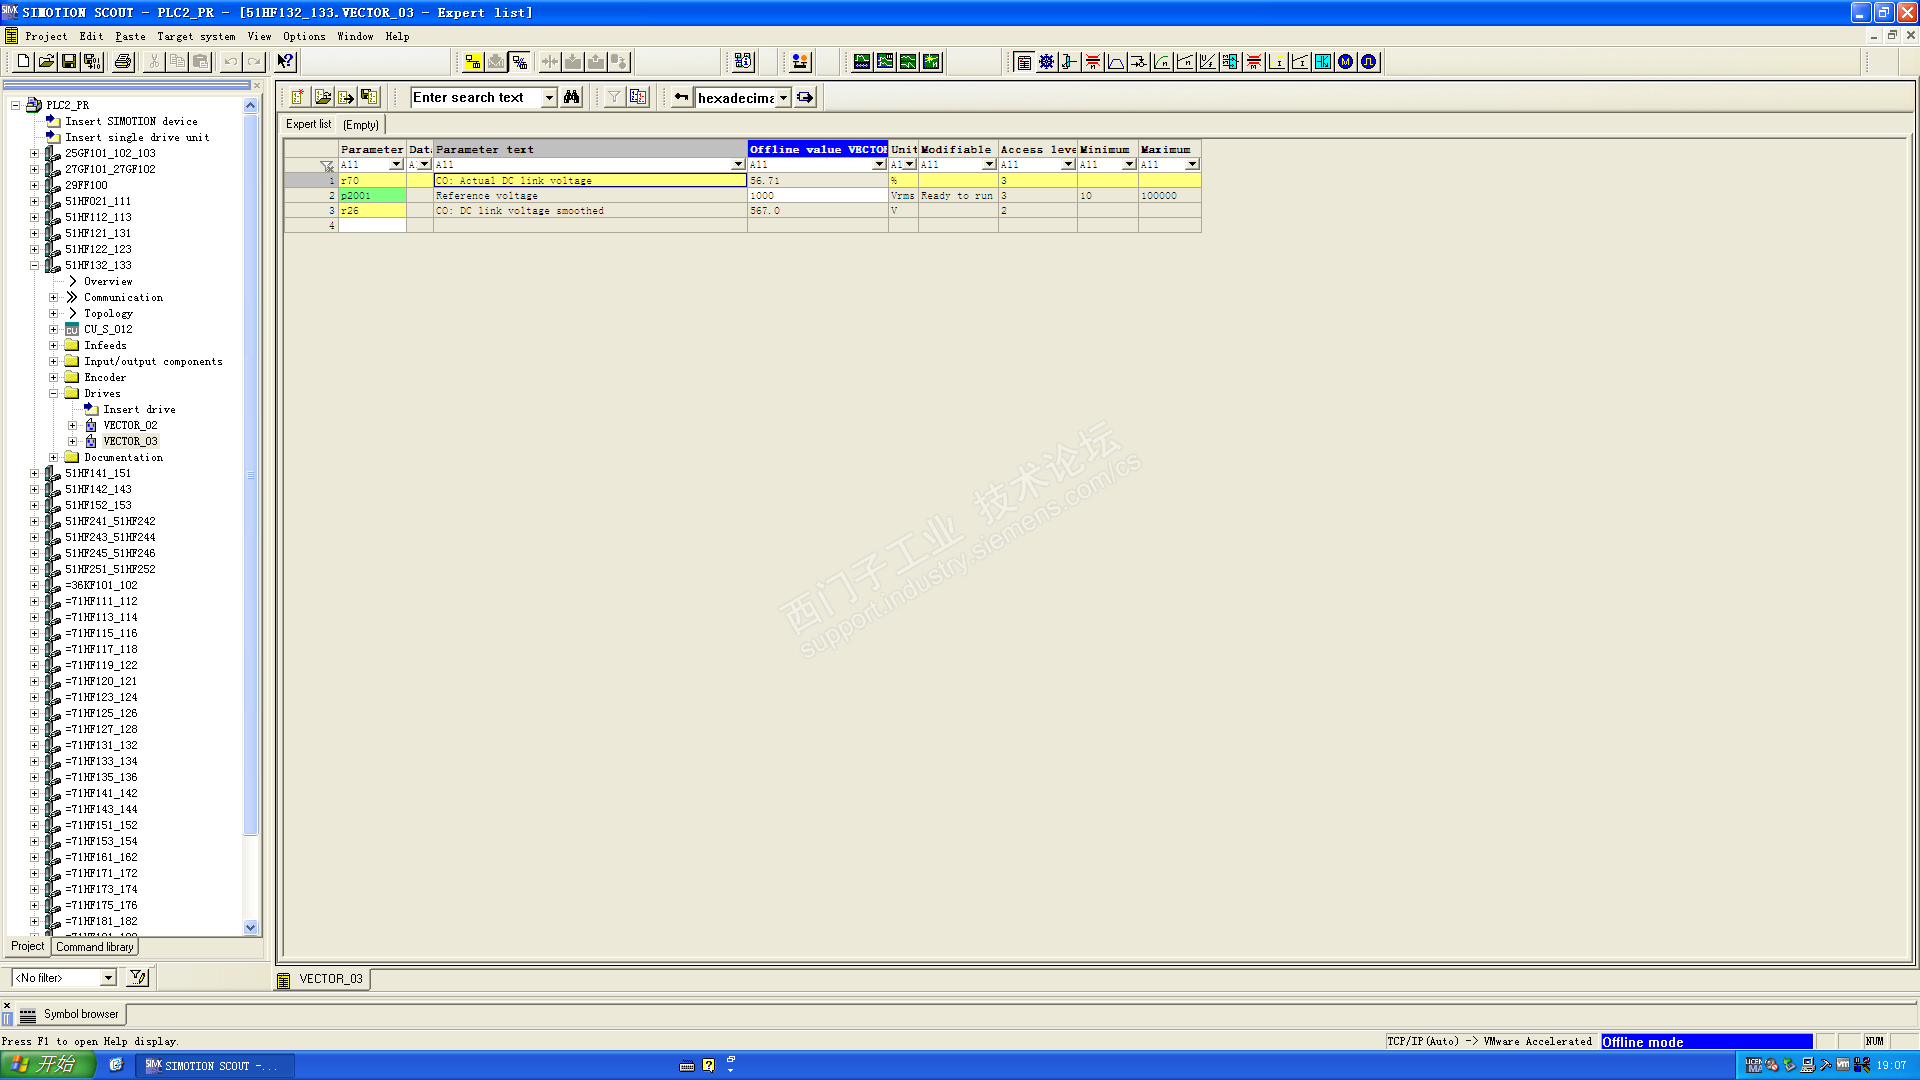This screenshot has width=1920, height=1080.
Task: Click the Save project toolbar icon
Action: pyautogui.click(x=69, y=62)
